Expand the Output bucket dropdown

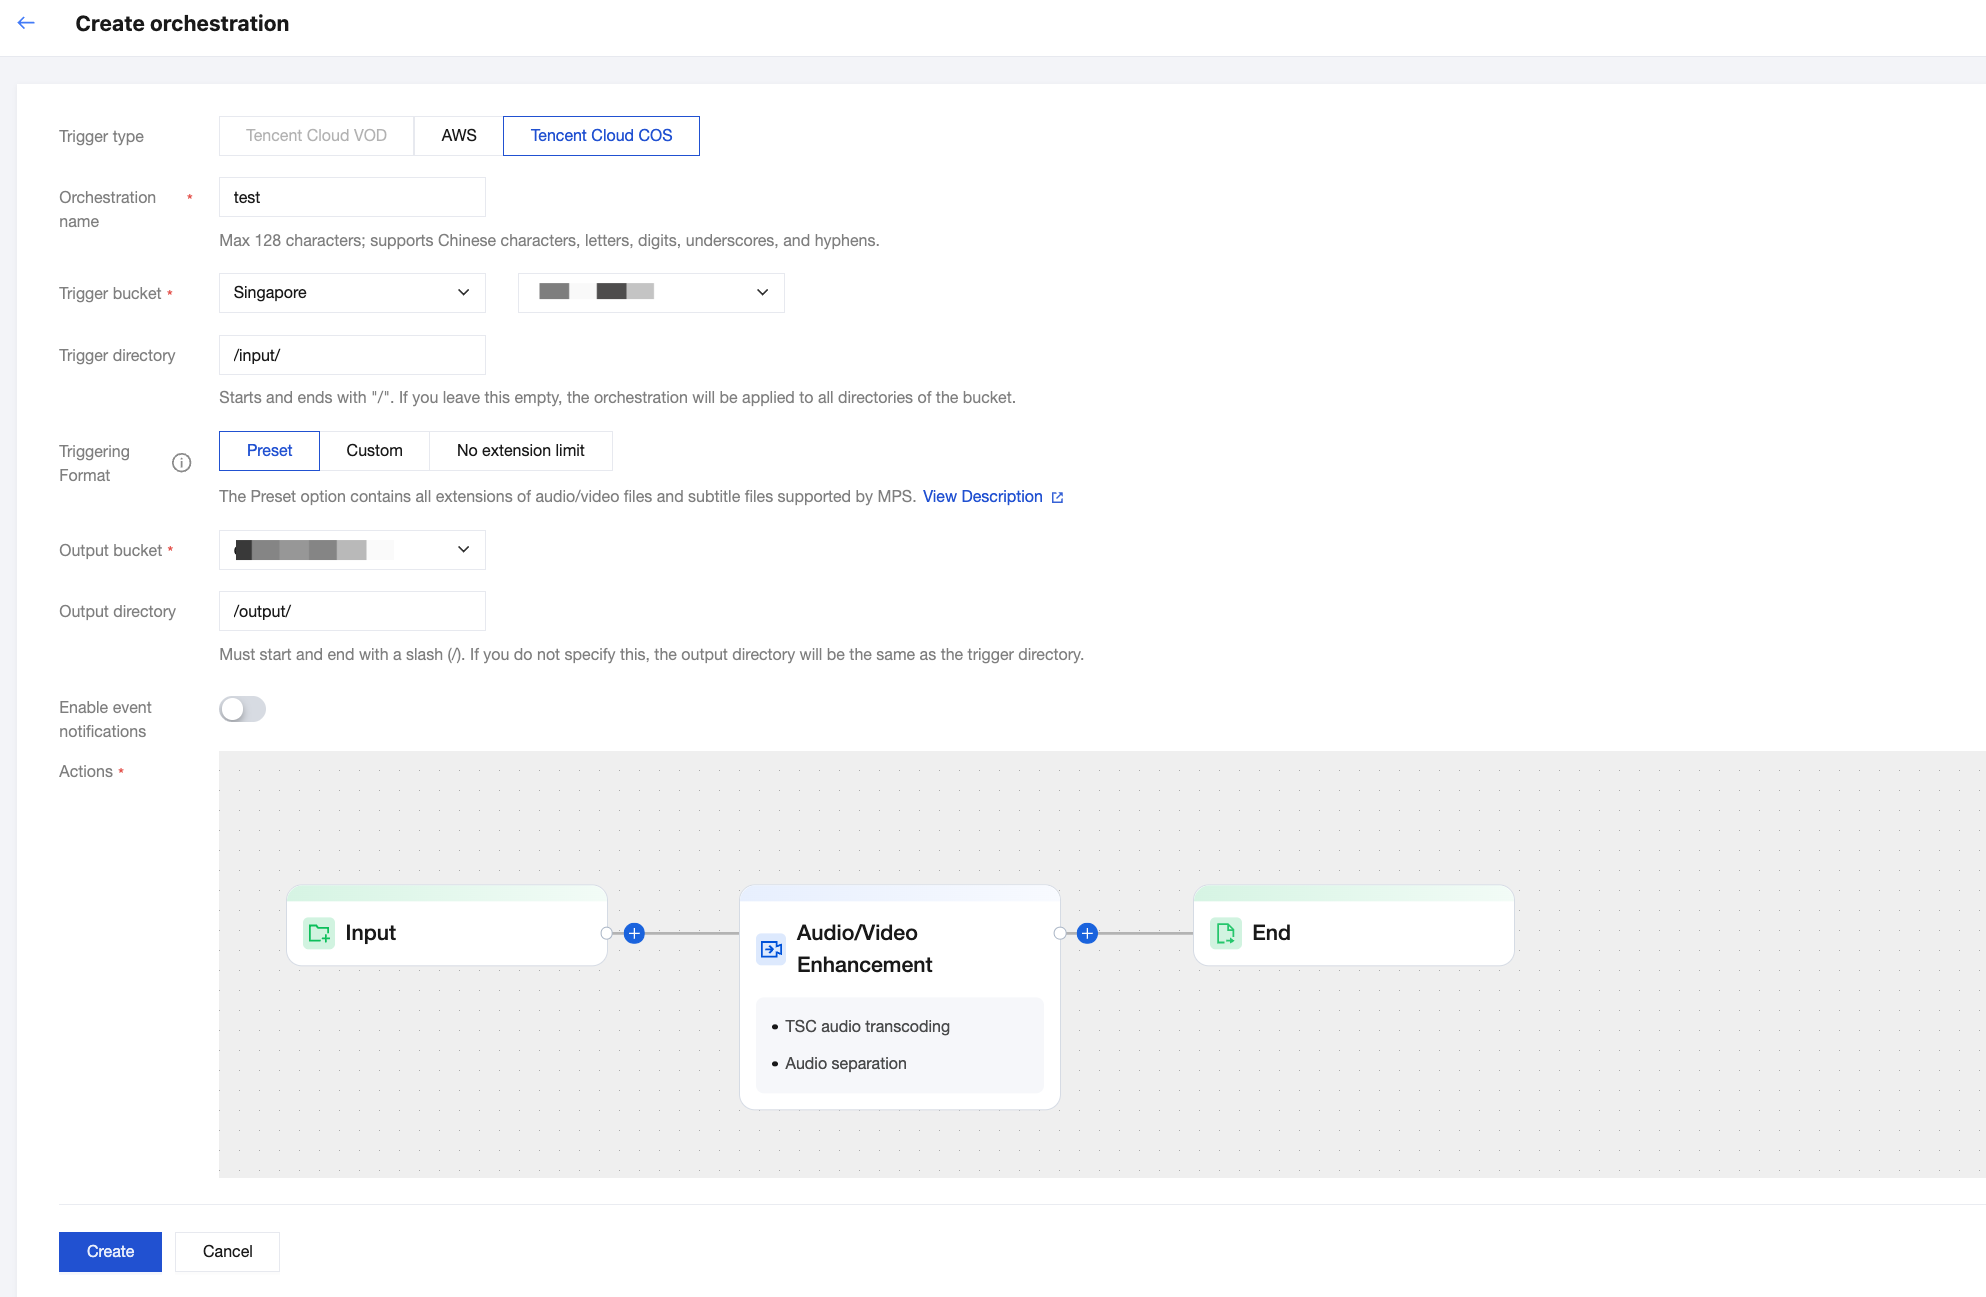(352, 550)
